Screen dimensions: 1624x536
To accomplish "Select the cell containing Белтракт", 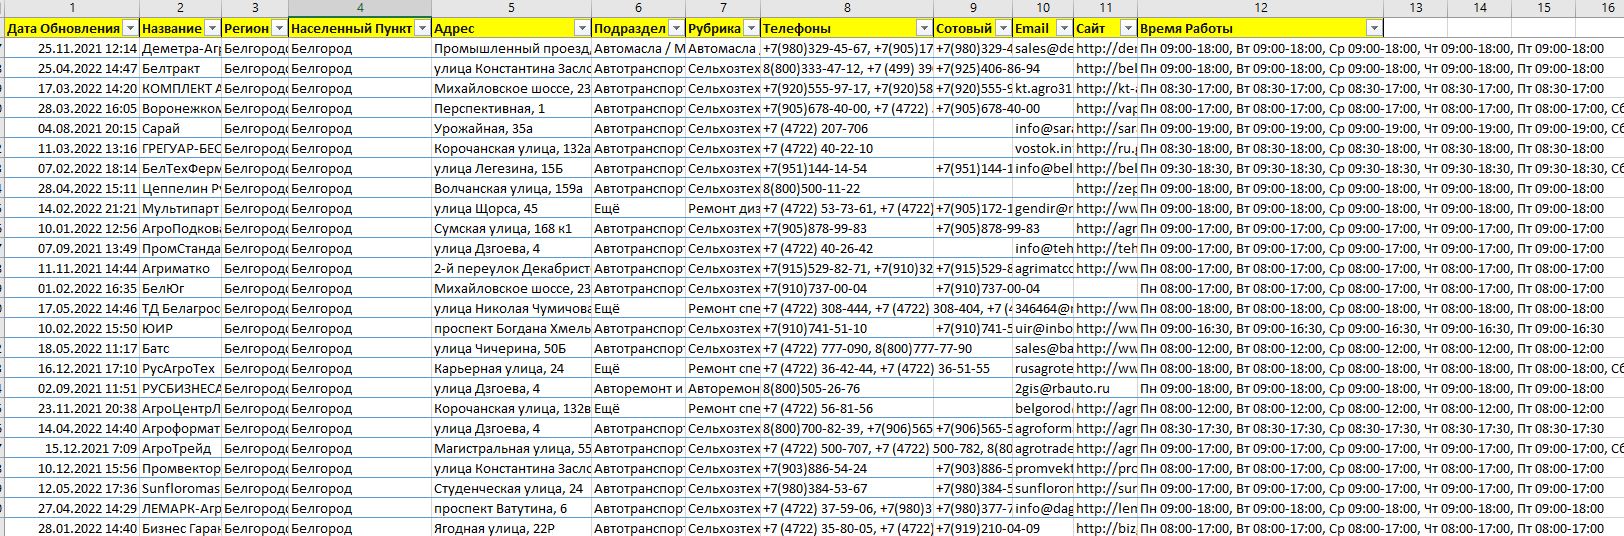I will point(180,69).
